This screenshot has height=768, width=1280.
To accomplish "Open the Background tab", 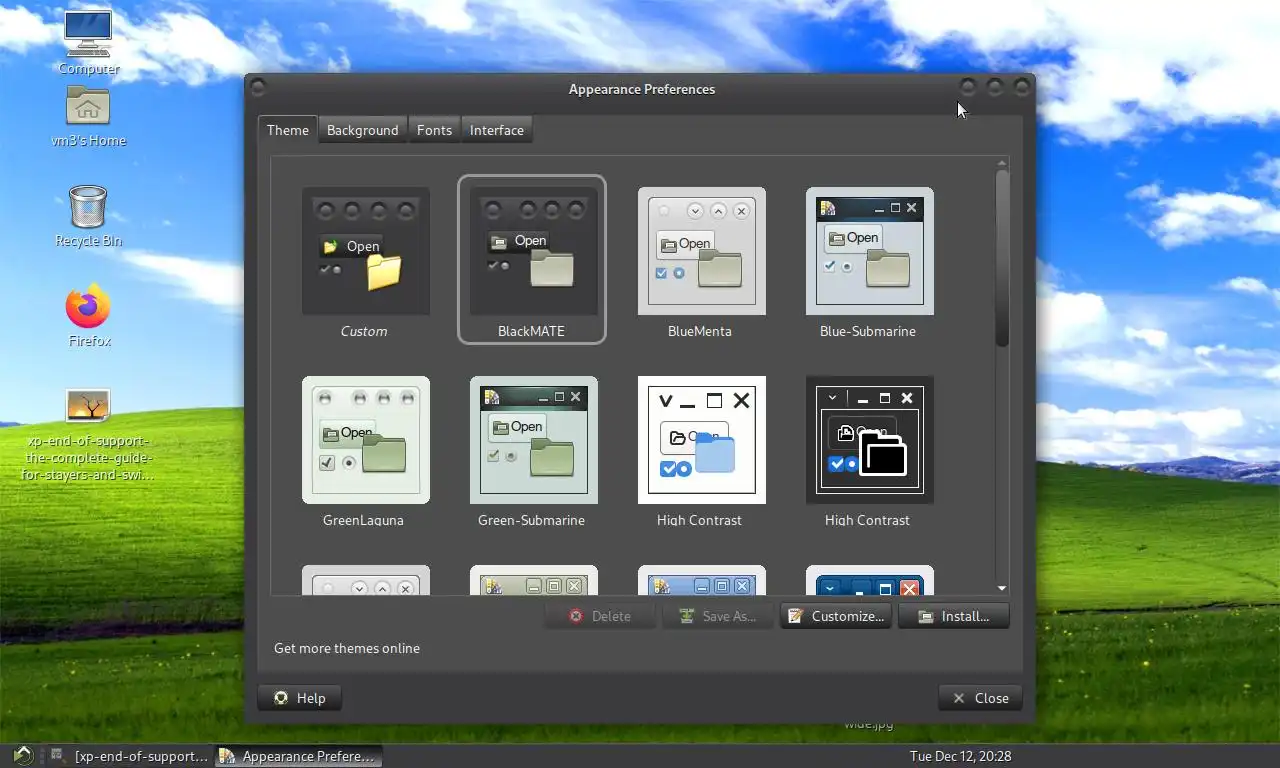I will pos(362,130).
